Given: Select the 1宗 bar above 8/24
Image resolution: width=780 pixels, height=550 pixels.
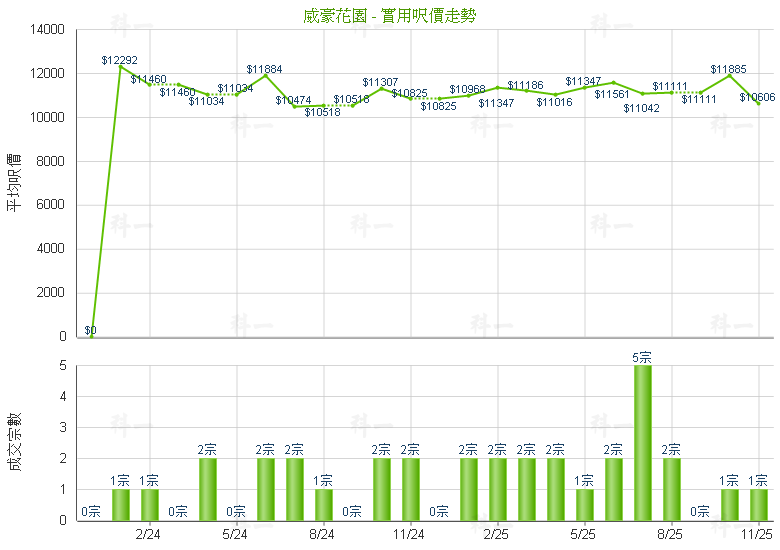Looking at the screenshot, I should pos(323,504).
